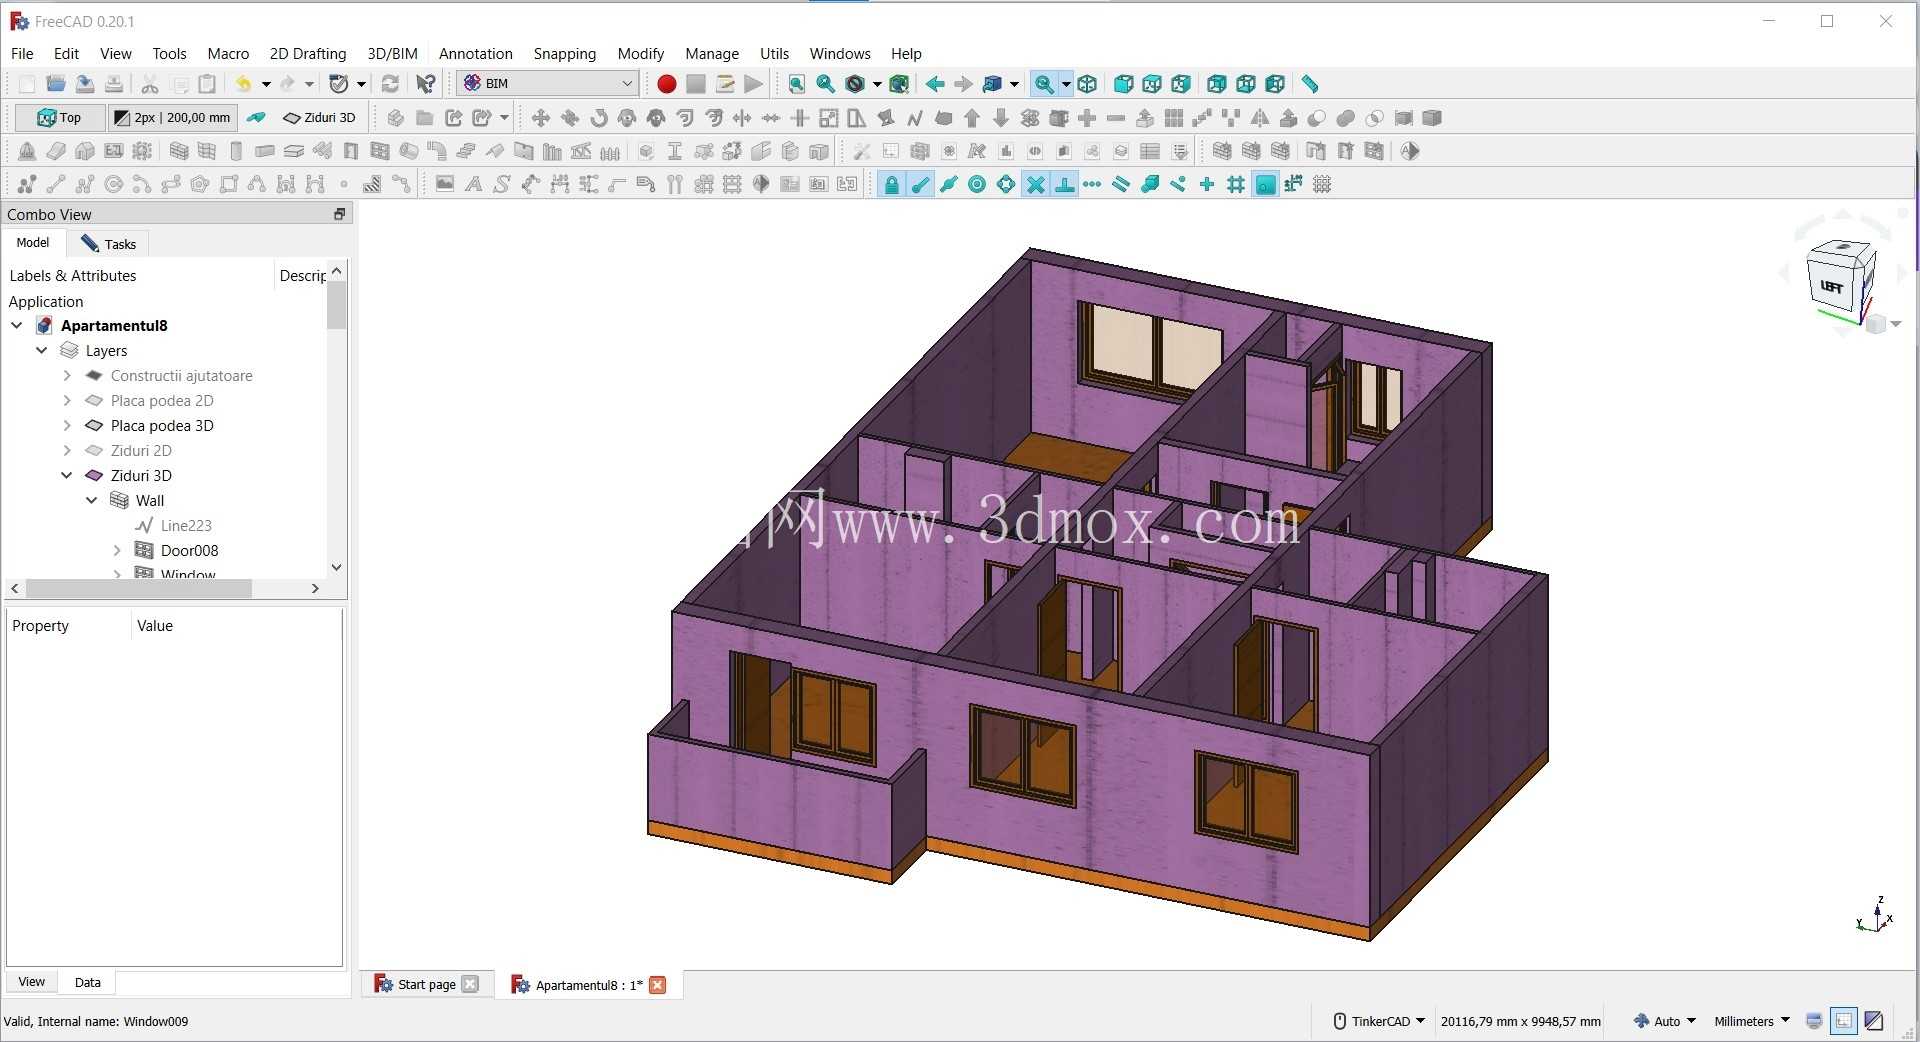The width and height of the screenshot is (1920, 1042).
Task: Click the Measure distance ruler icon
Action: [1309, 84]
